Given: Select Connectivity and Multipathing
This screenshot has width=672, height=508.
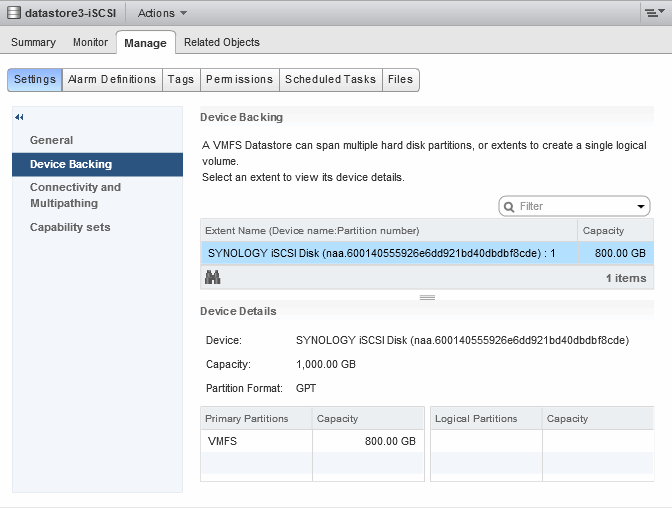Looking at the screenshot, I should pyautogui.click(x=75, y=195).
